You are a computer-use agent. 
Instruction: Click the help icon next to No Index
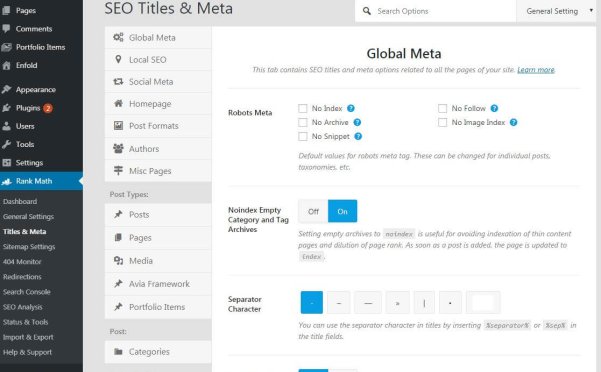point(351,108)
